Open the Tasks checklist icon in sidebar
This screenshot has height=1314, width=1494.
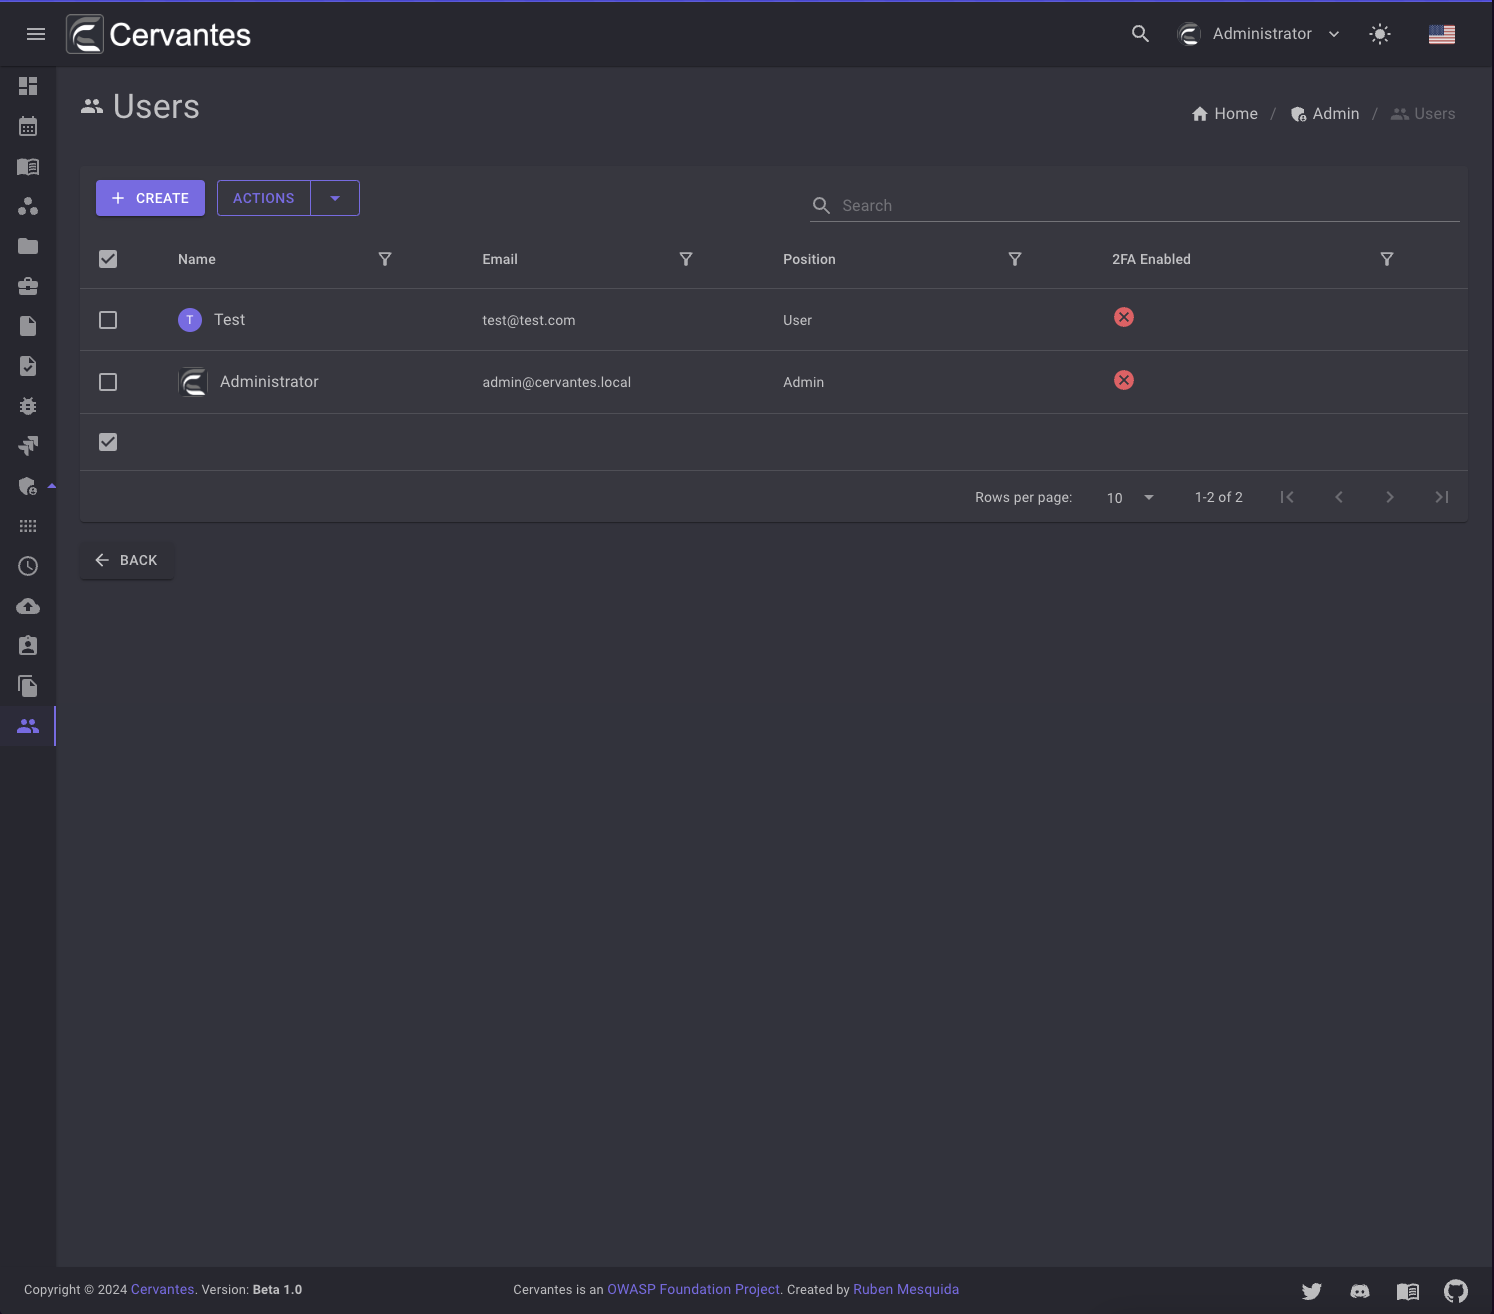(28, 366)
